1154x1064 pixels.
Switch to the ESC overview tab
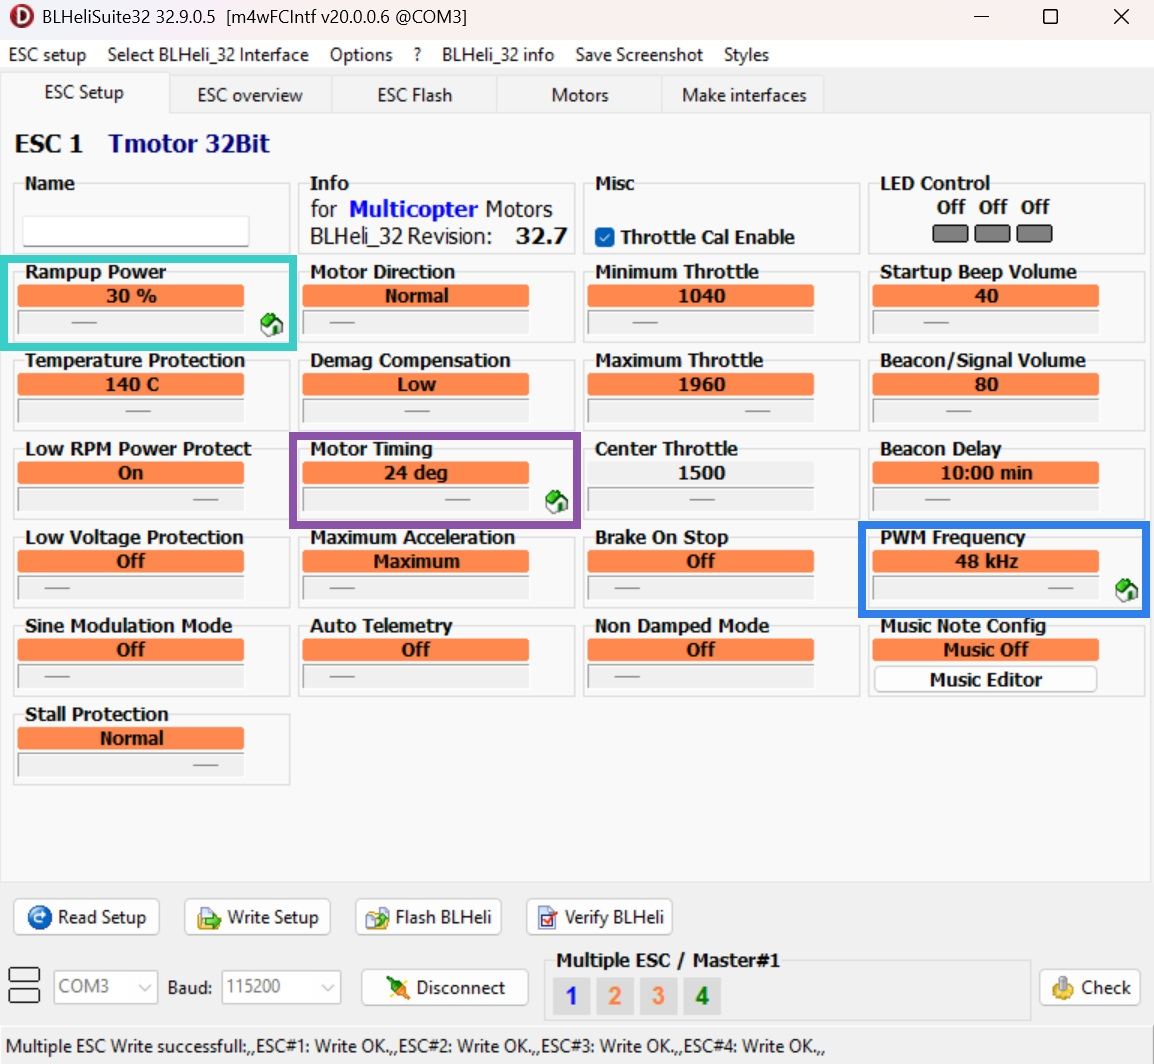pos(250,95)
